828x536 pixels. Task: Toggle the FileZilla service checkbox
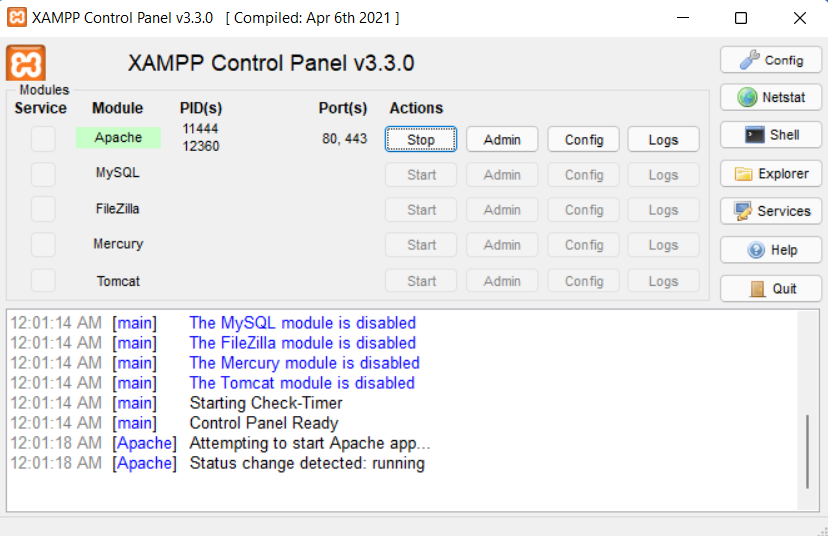(x=43, y=209)
